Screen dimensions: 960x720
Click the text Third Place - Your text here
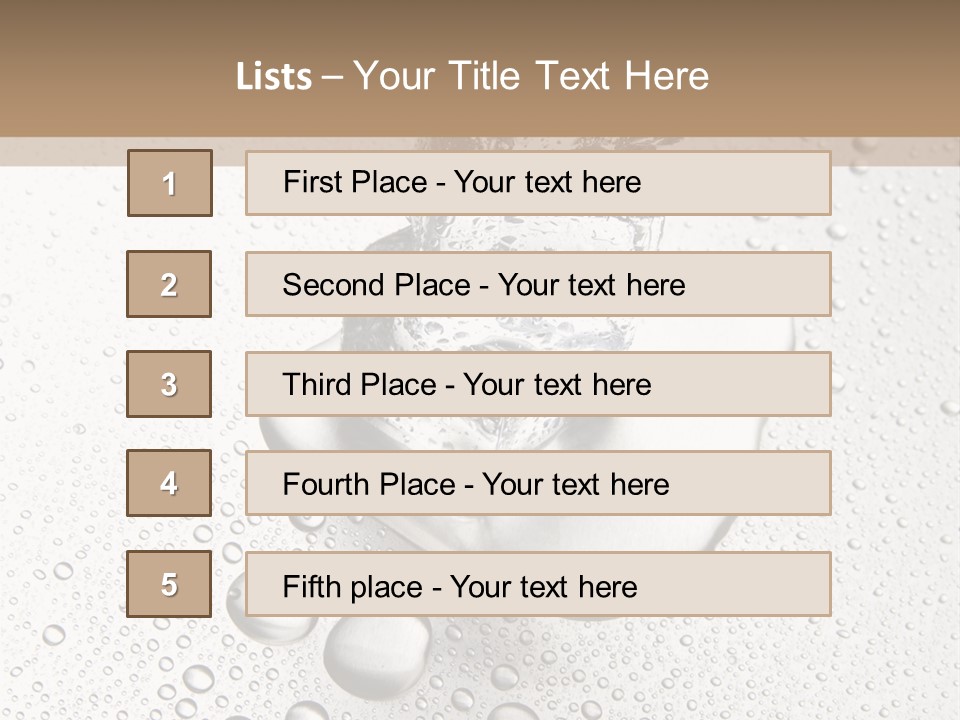467,384
